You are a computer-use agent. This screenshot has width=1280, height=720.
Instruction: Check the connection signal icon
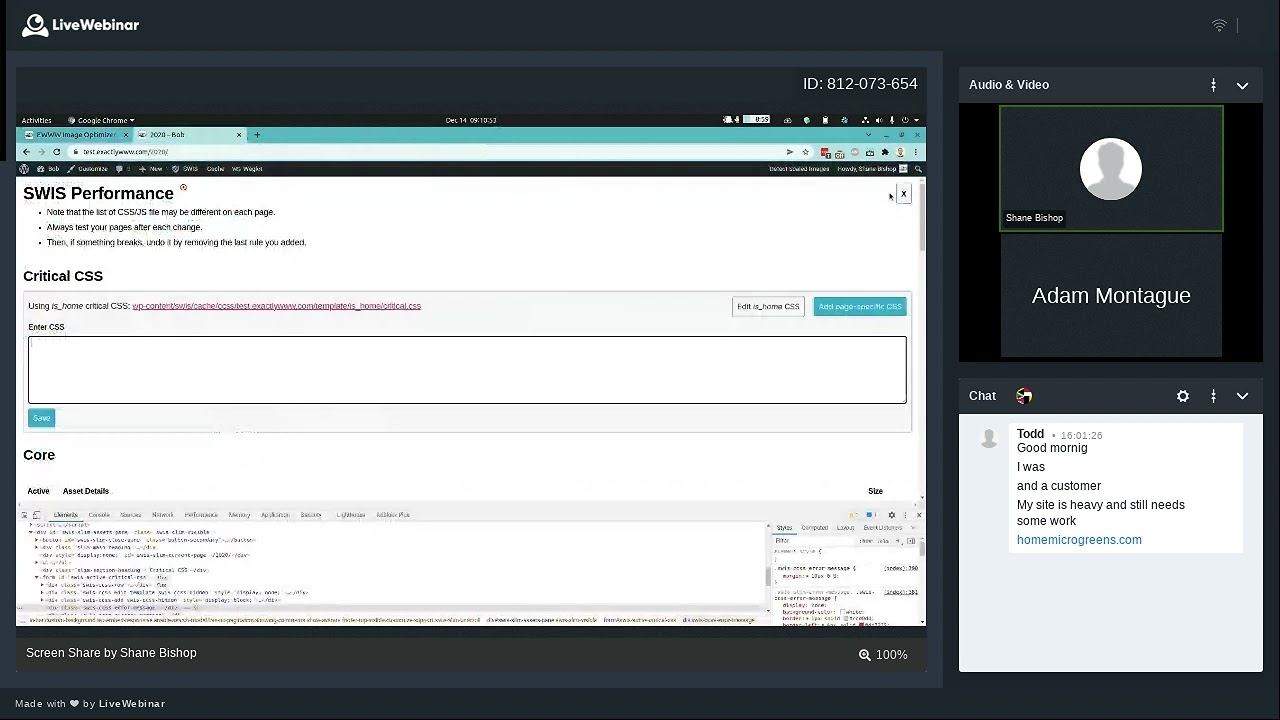click(x=1219, y=25)
